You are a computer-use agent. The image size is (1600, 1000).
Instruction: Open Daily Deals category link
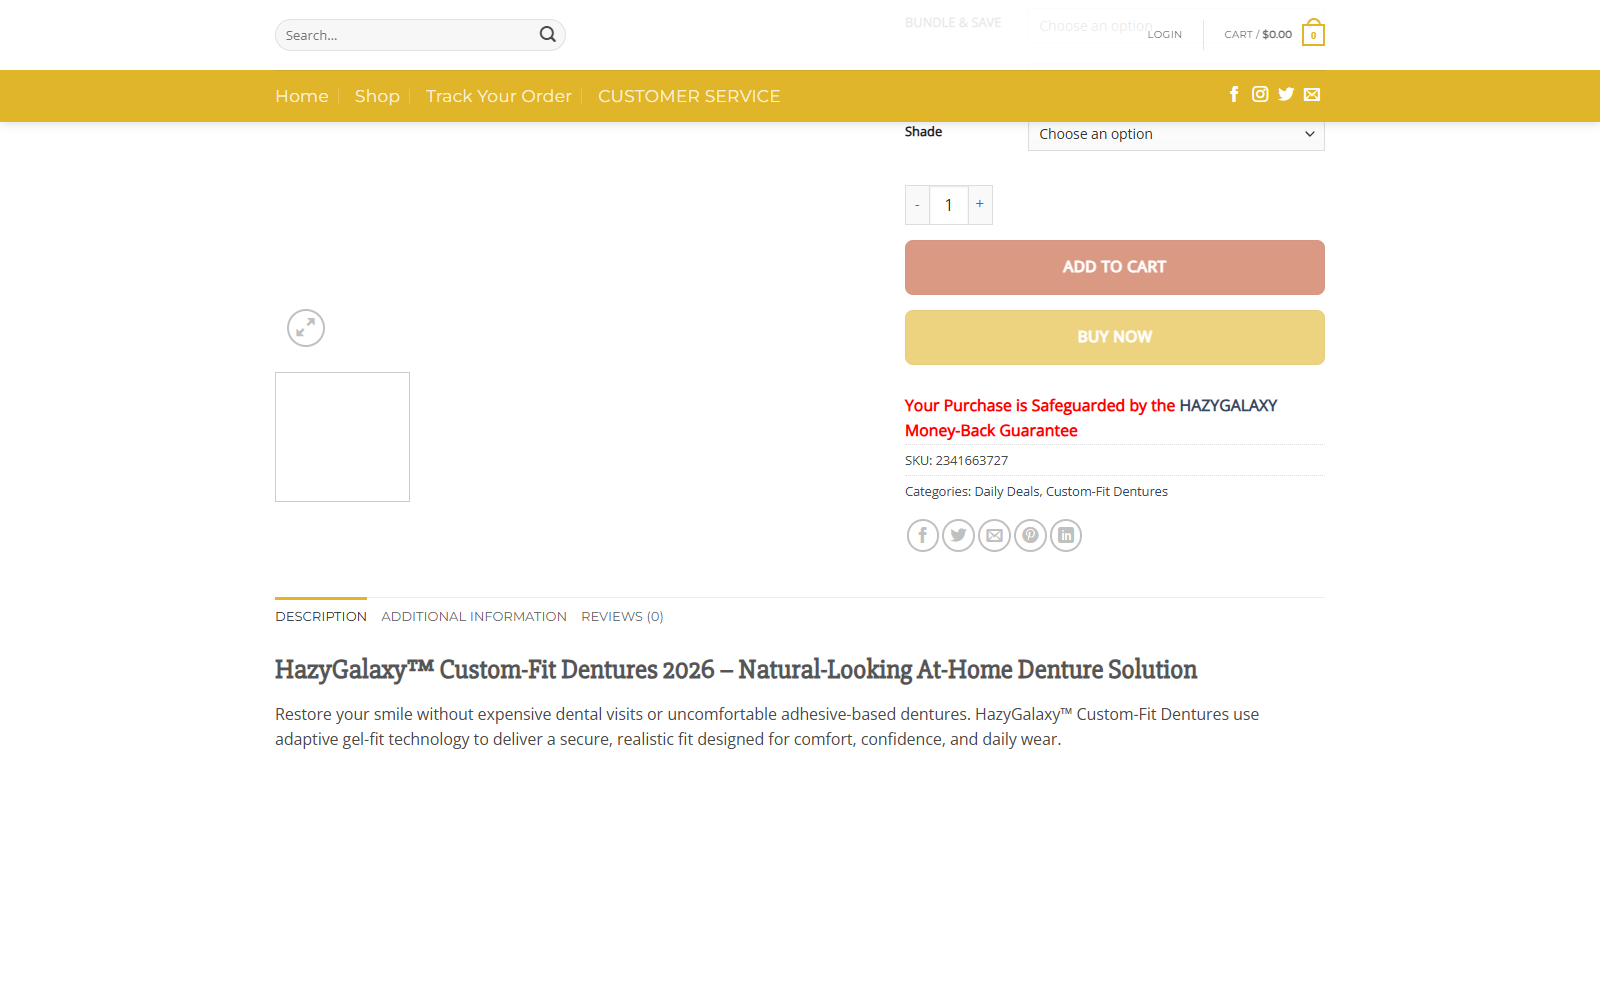(x=1007, y=491)
